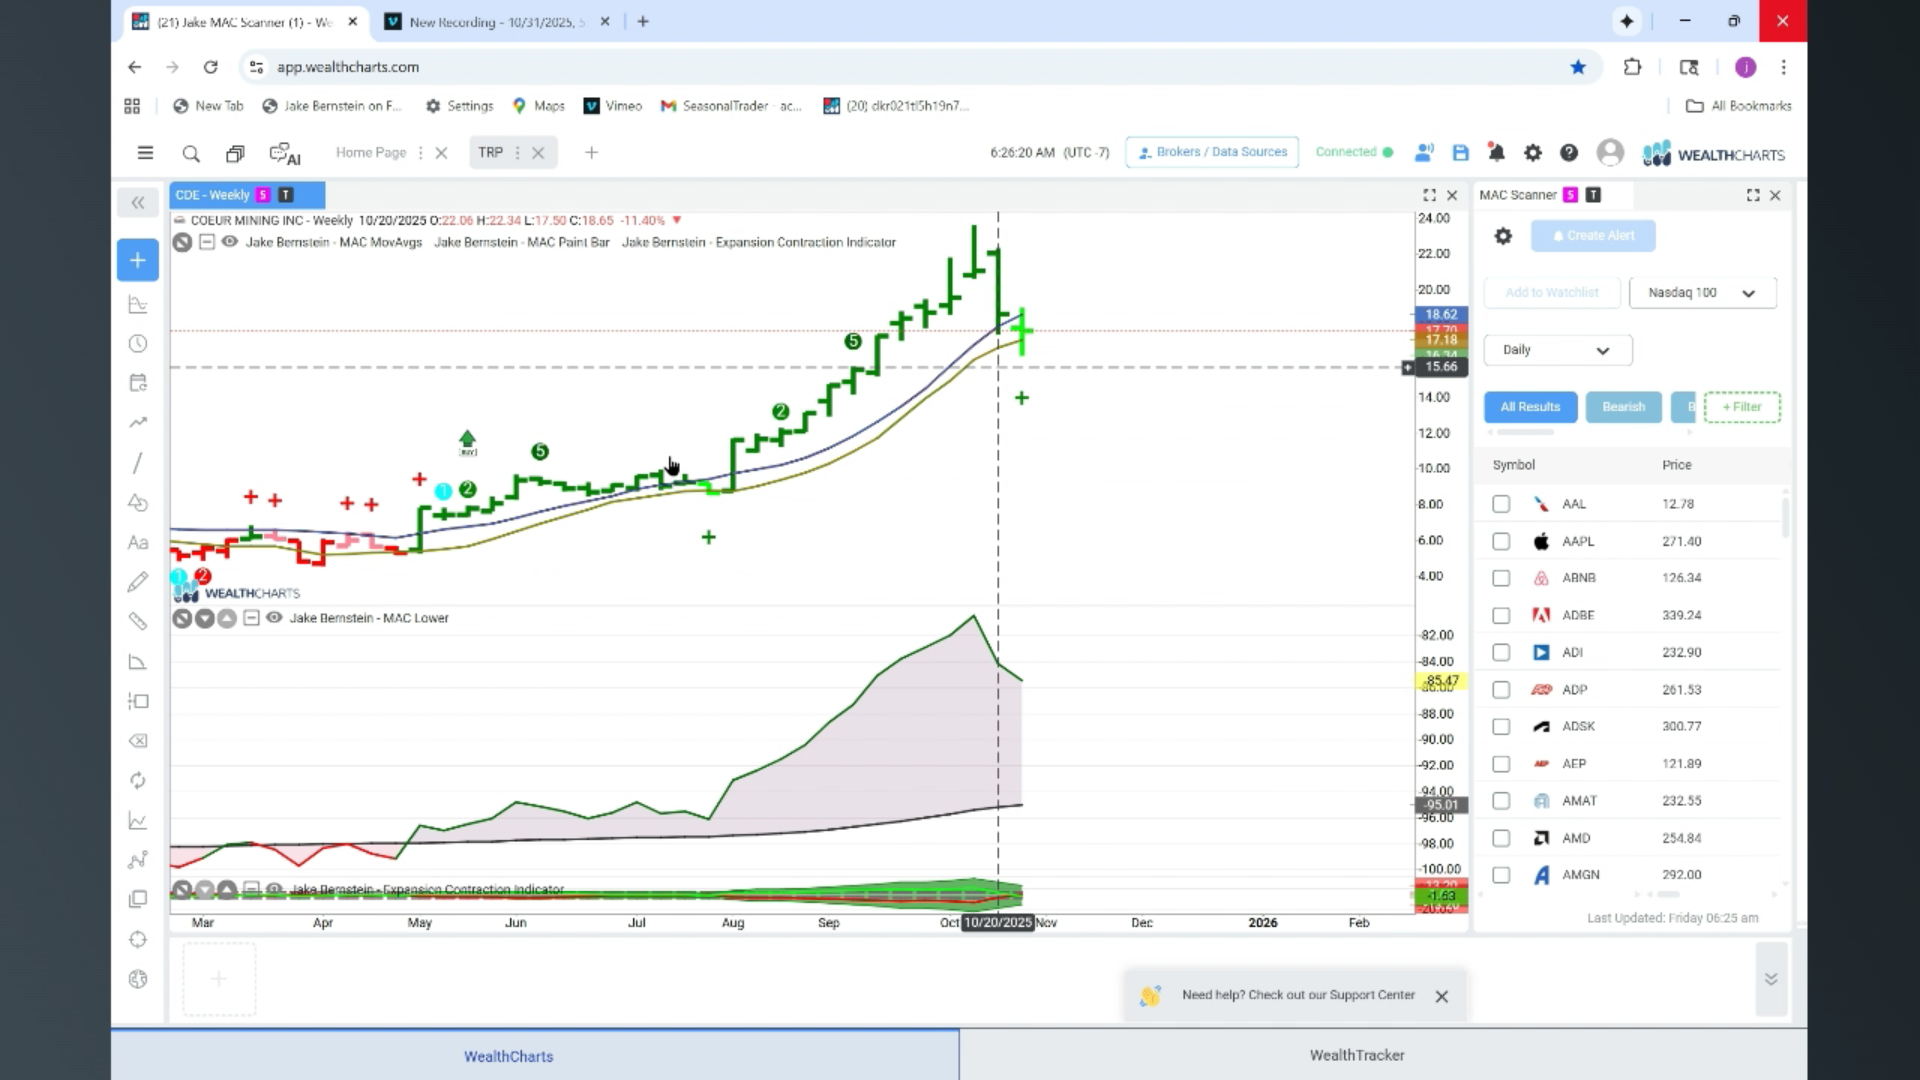Click the save layout disk icon
The image size is (1920, 1080).
(x=1460, y=153)
